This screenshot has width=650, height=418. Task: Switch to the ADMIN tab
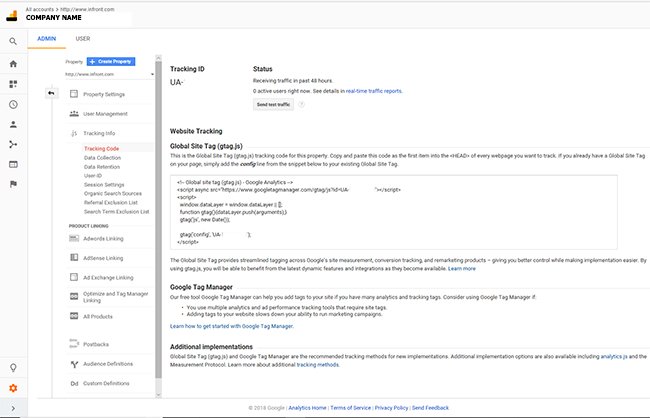46,39
